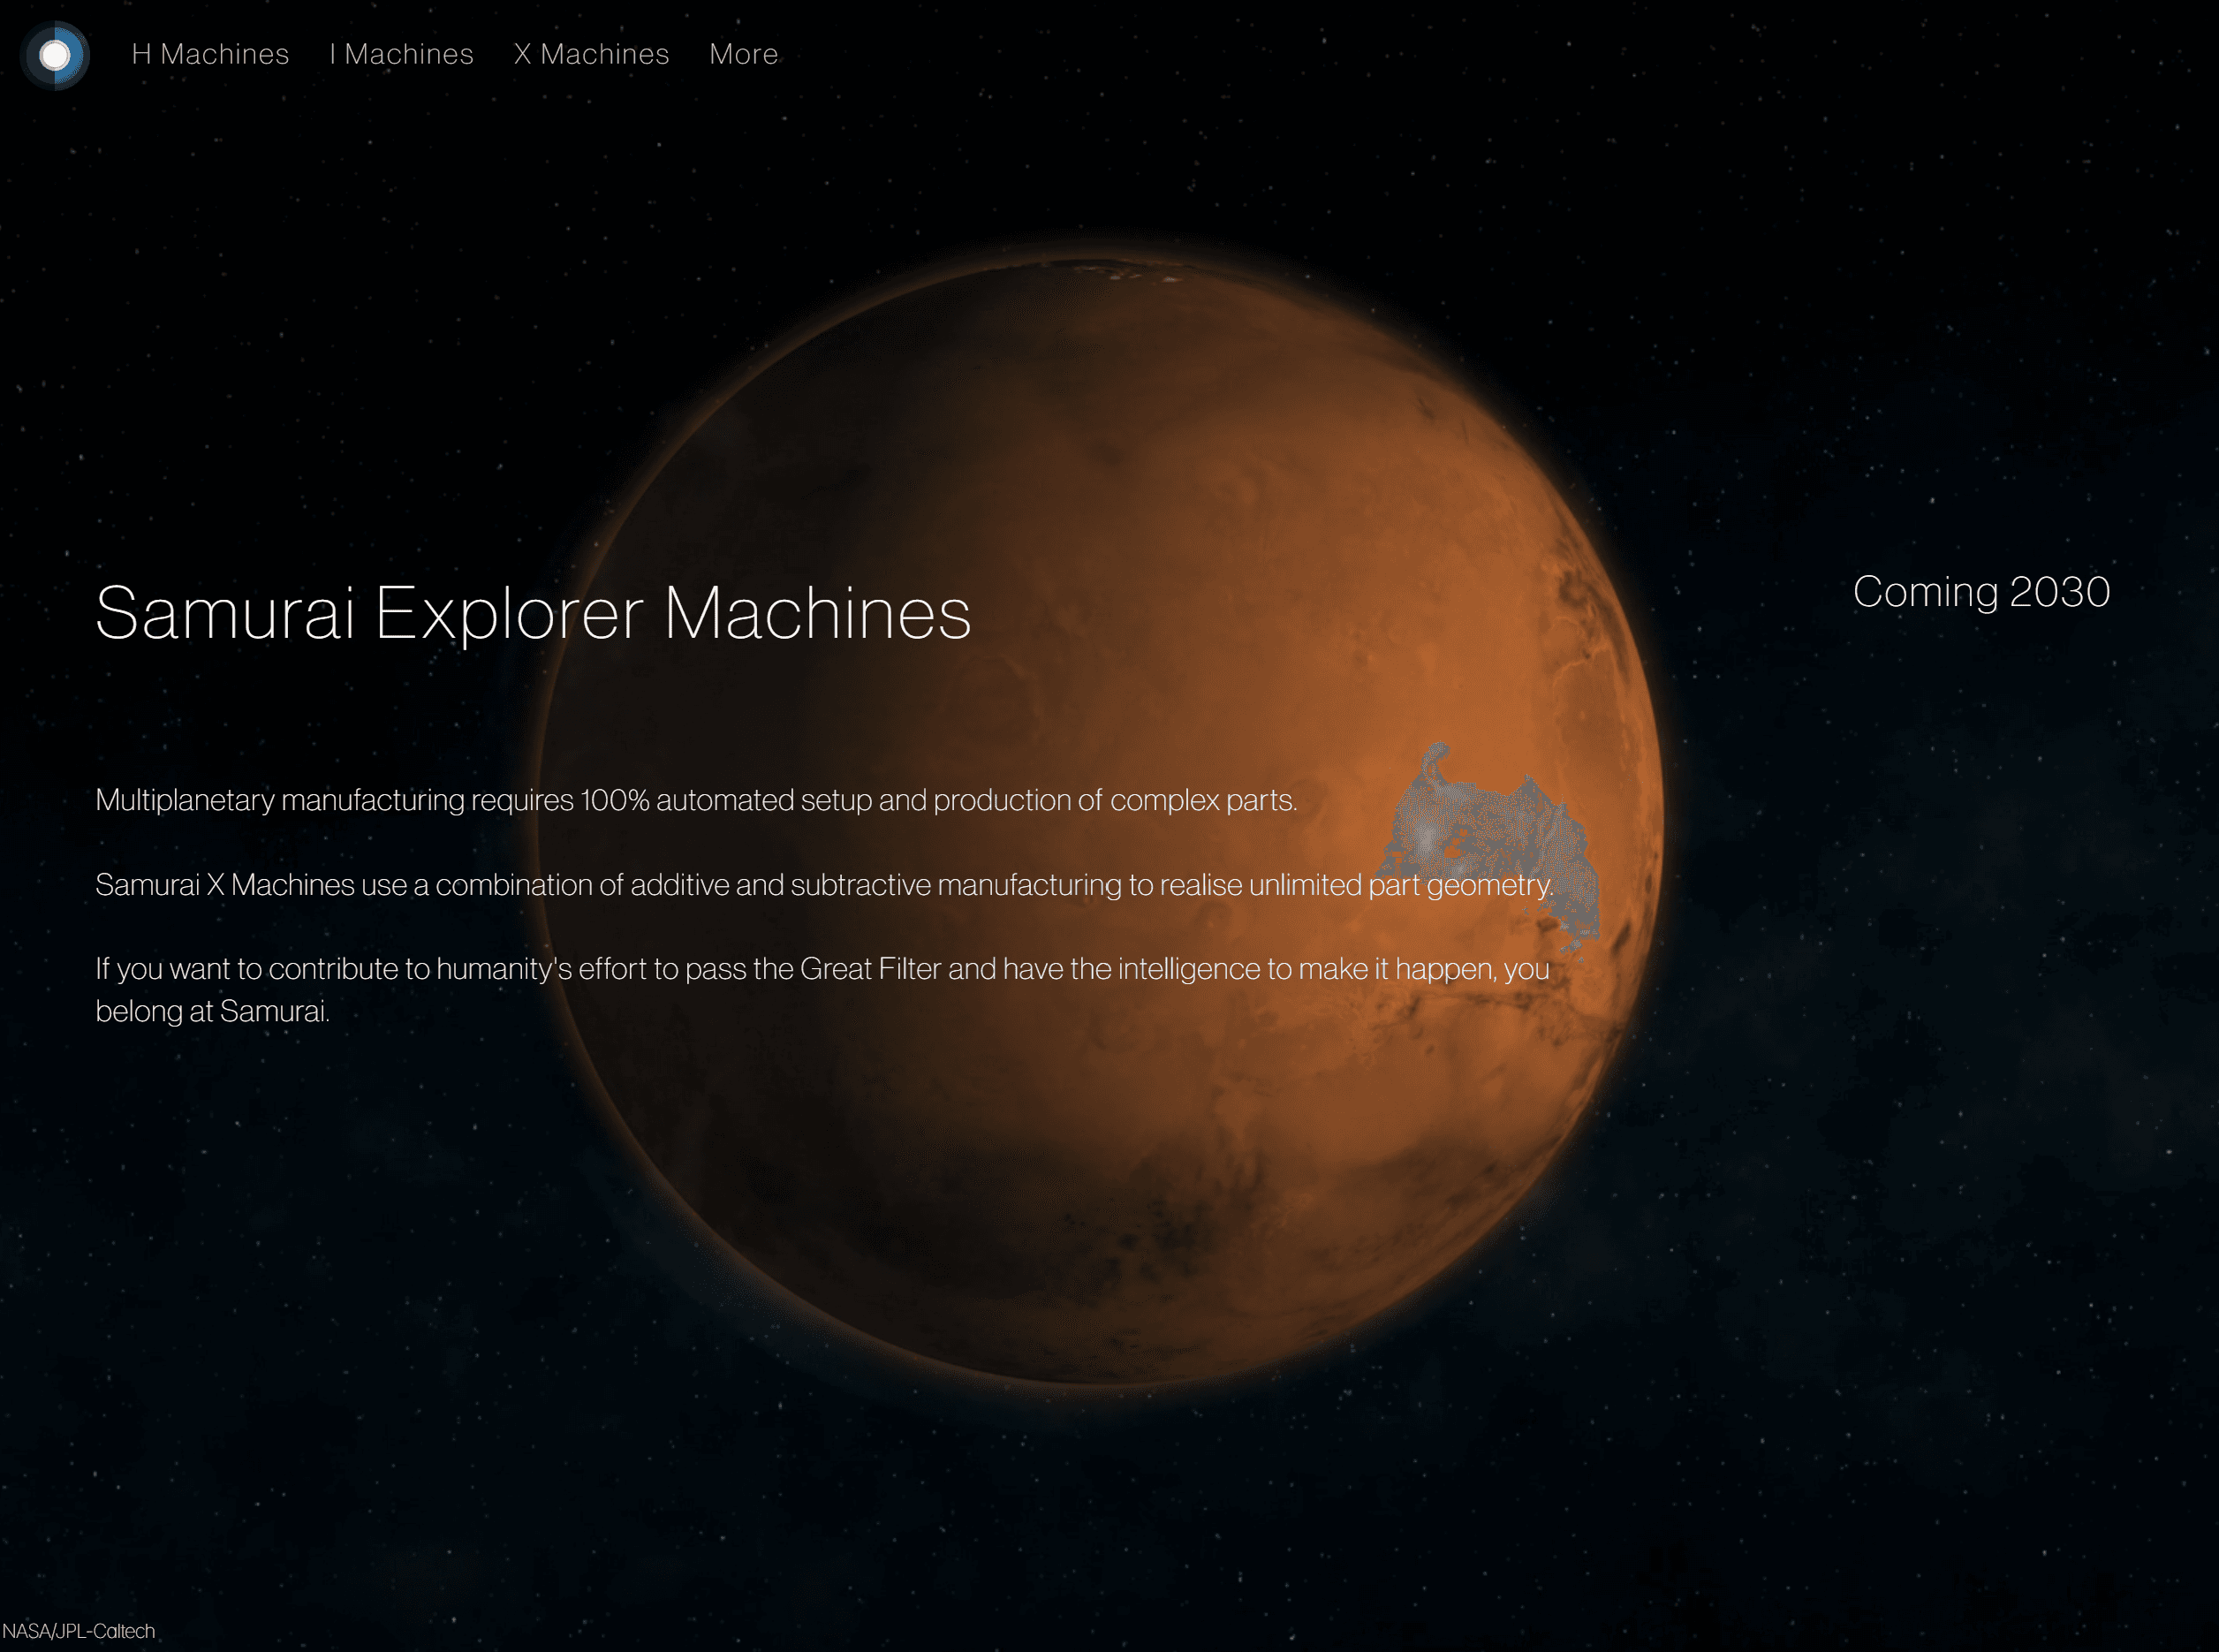The image size is (2219, 1652).
Task: Navigate to the H Machines page
Action: [x=210, y=54]
